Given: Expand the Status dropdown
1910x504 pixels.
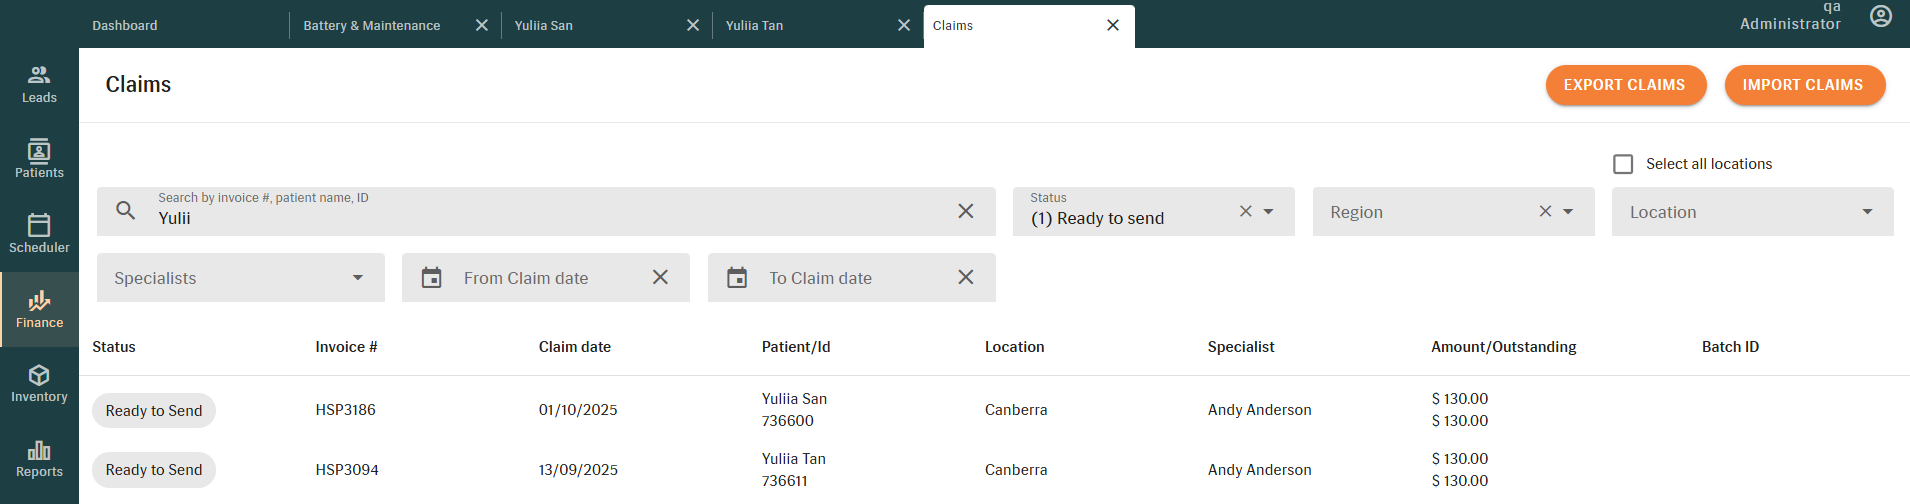Looking at the screenshot, I should pyautogui.click(x=1268, y=212).
